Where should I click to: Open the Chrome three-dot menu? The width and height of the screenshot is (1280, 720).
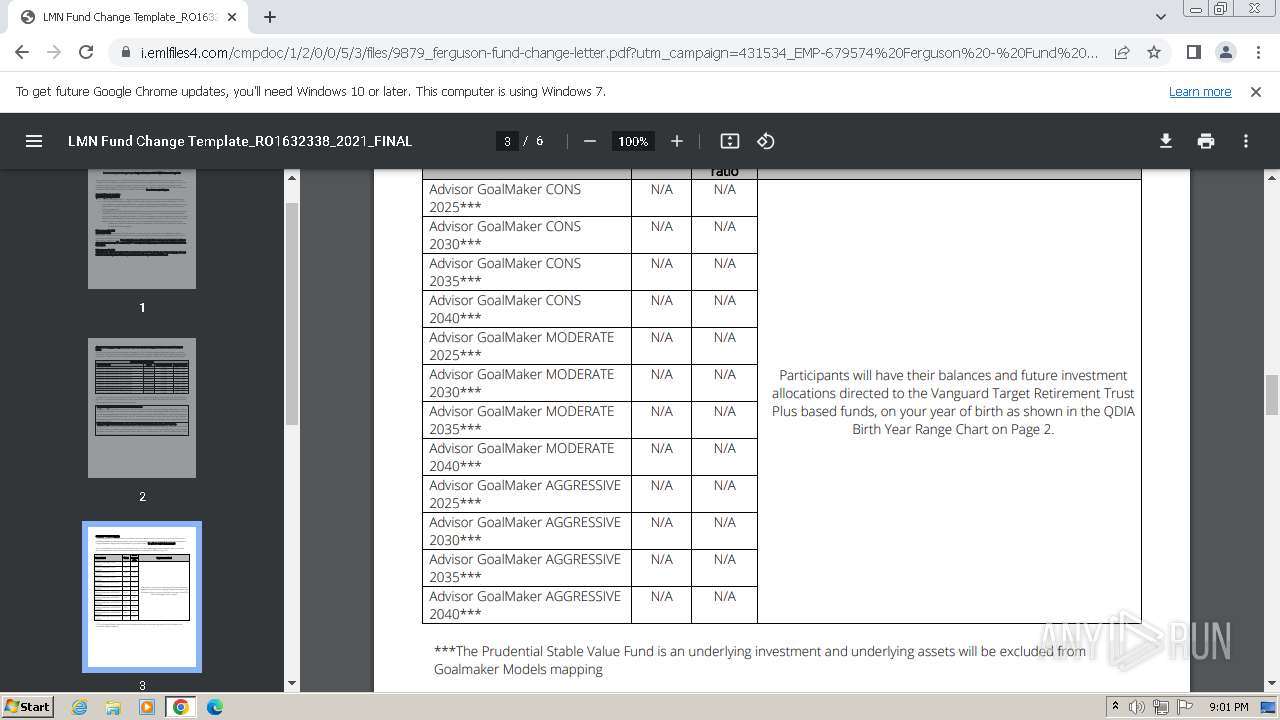pos(1257,52)
